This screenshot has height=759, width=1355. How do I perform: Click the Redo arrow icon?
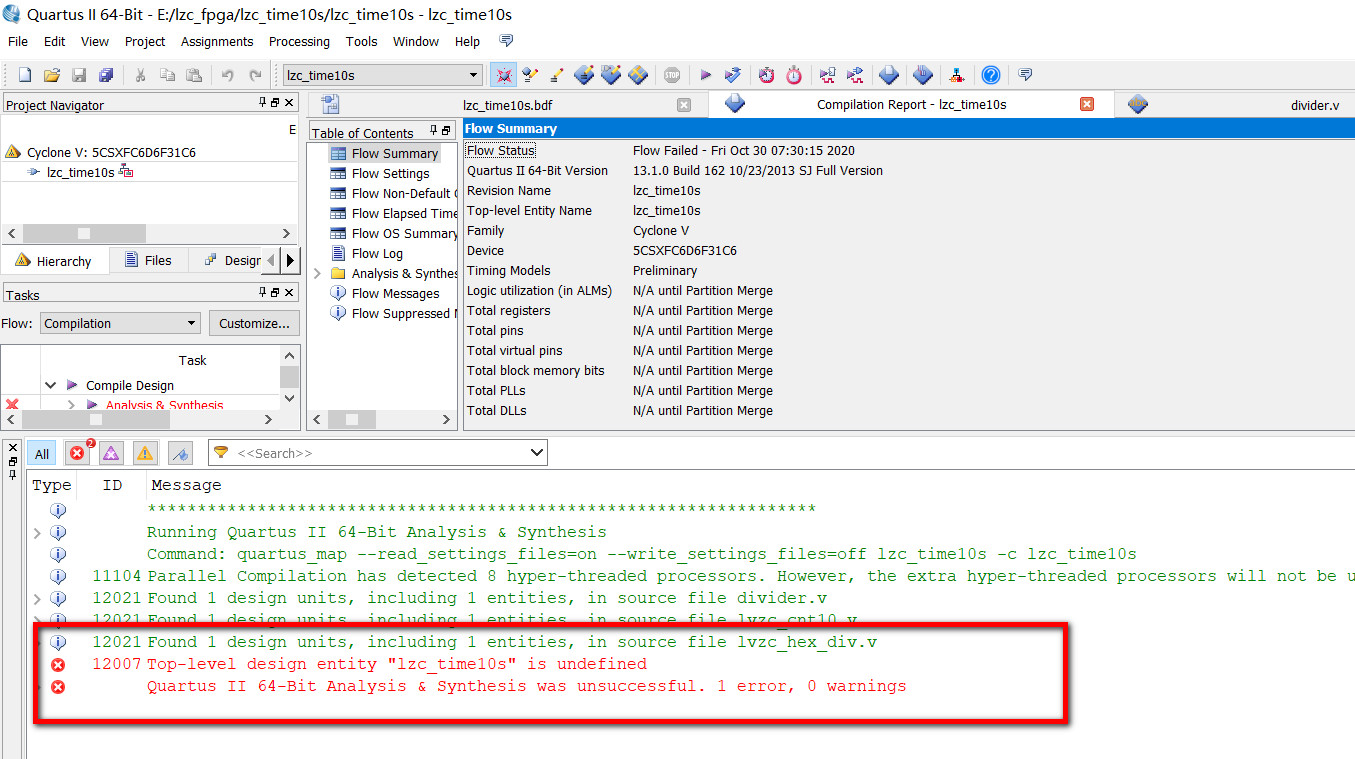click(255, 75)
